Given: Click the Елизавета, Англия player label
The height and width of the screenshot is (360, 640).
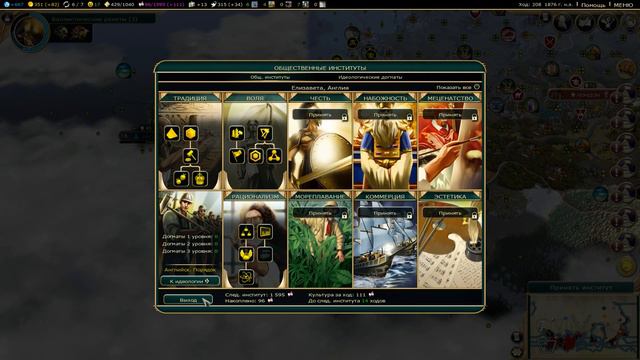Looking at the screenshot, I should (320, 87).
